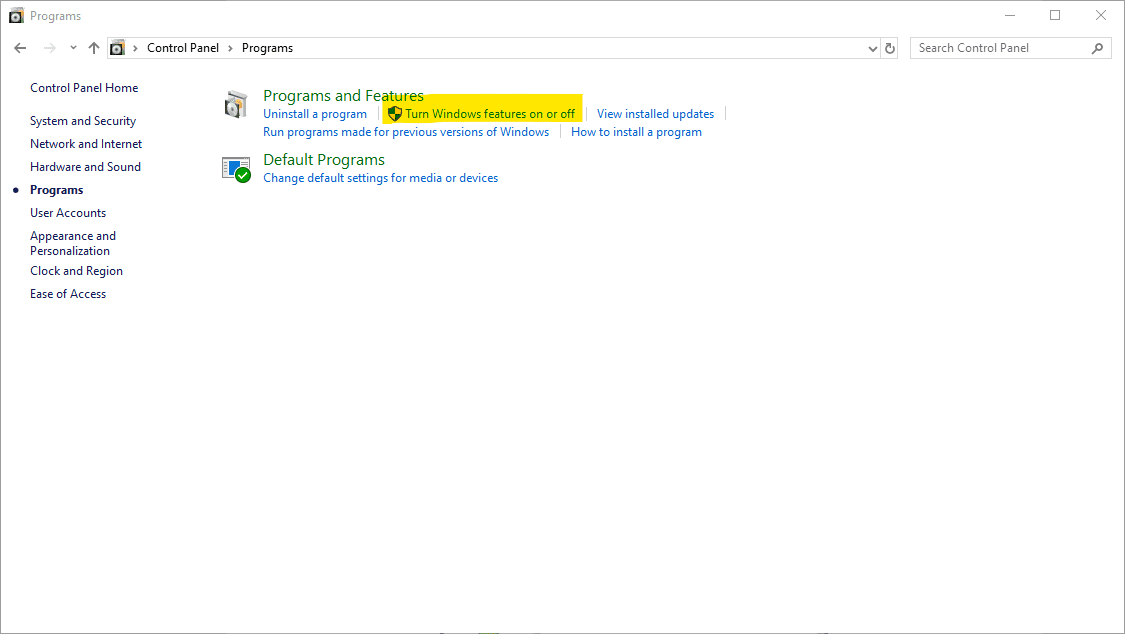The height and width of the screenshot is (634, 1125).
Task: Click the Back arrow navigation button
Action: [x=20, y=48]
